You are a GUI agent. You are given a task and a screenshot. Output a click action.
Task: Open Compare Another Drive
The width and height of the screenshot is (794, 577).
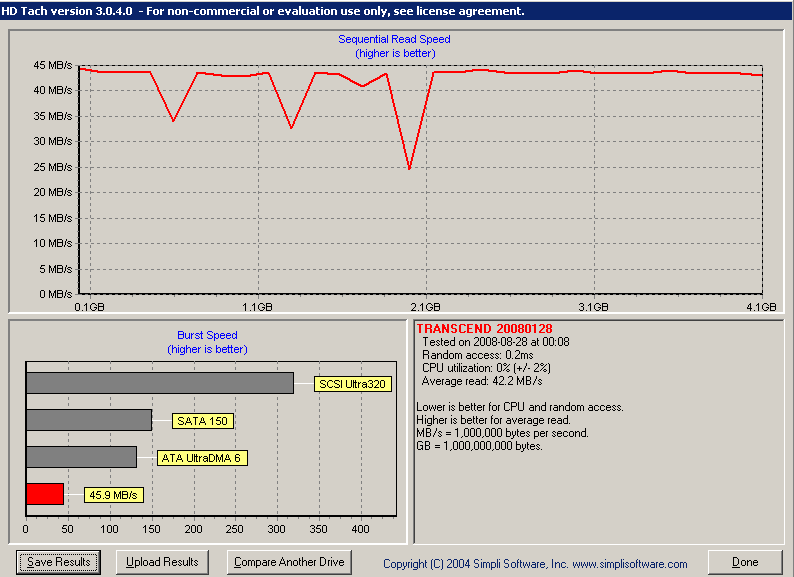point(289,562)
